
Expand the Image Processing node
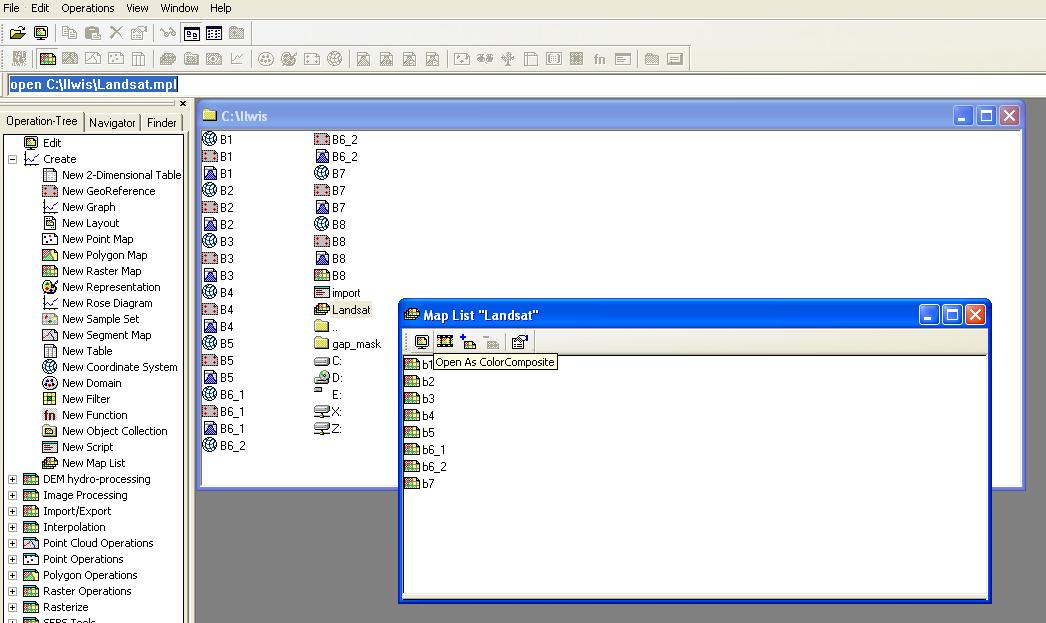[x=12, y=495]
